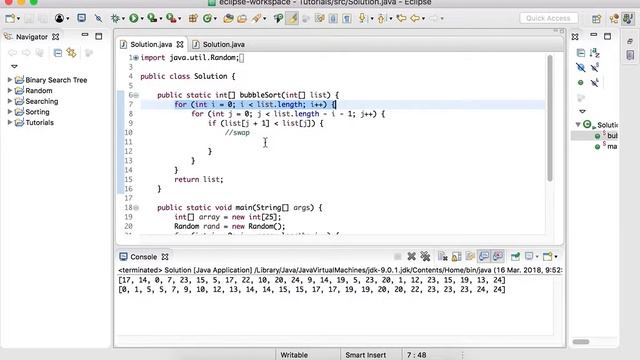Toggle folding marker on line 6
The width and height of the screenshot is (640, 360).
(136, 95)
